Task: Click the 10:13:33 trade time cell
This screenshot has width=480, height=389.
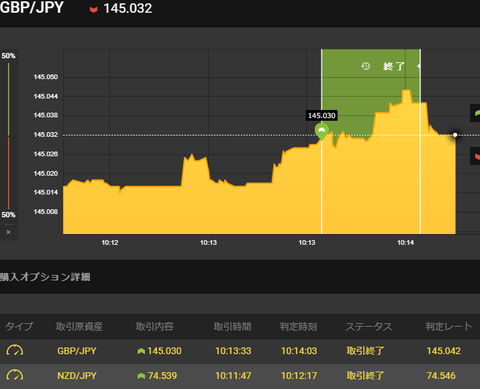Action: 233,351
